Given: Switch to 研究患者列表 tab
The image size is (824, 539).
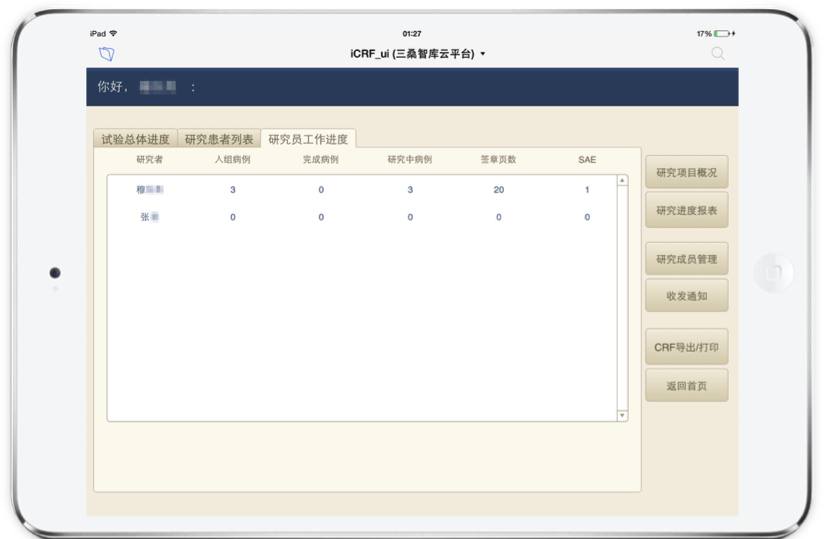Looking at the screenshot, I should tap(219, 139).
